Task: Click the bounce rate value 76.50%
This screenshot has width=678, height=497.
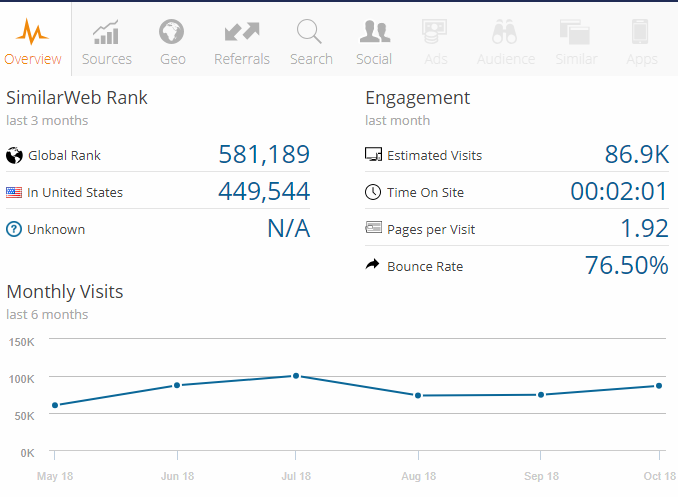Action: point(627,265)
